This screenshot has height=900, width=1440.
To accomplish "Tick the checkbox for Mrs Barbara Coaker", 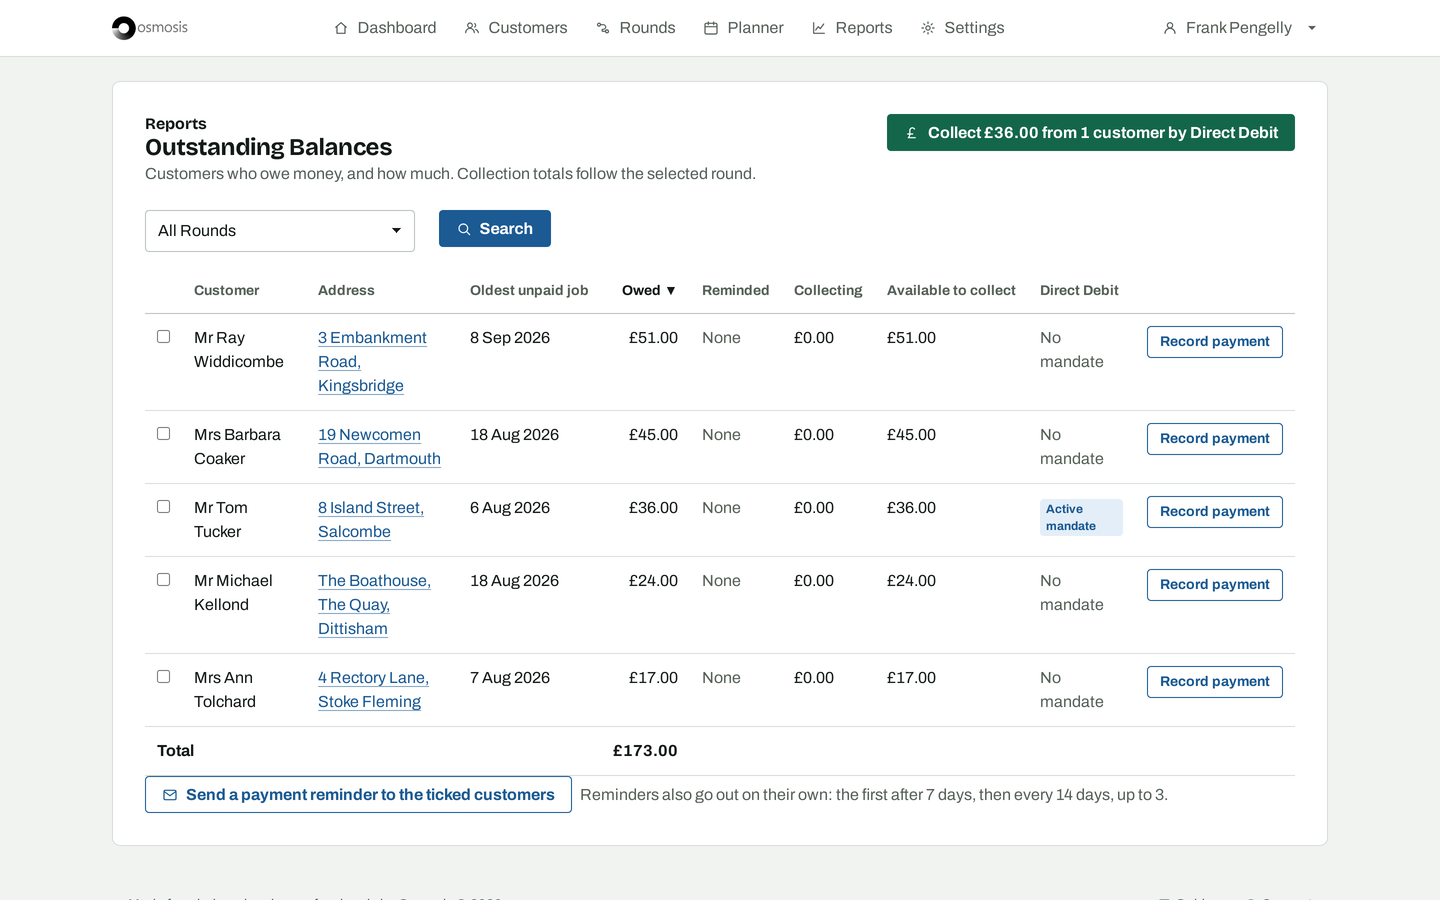I will [x=164, y=434].
